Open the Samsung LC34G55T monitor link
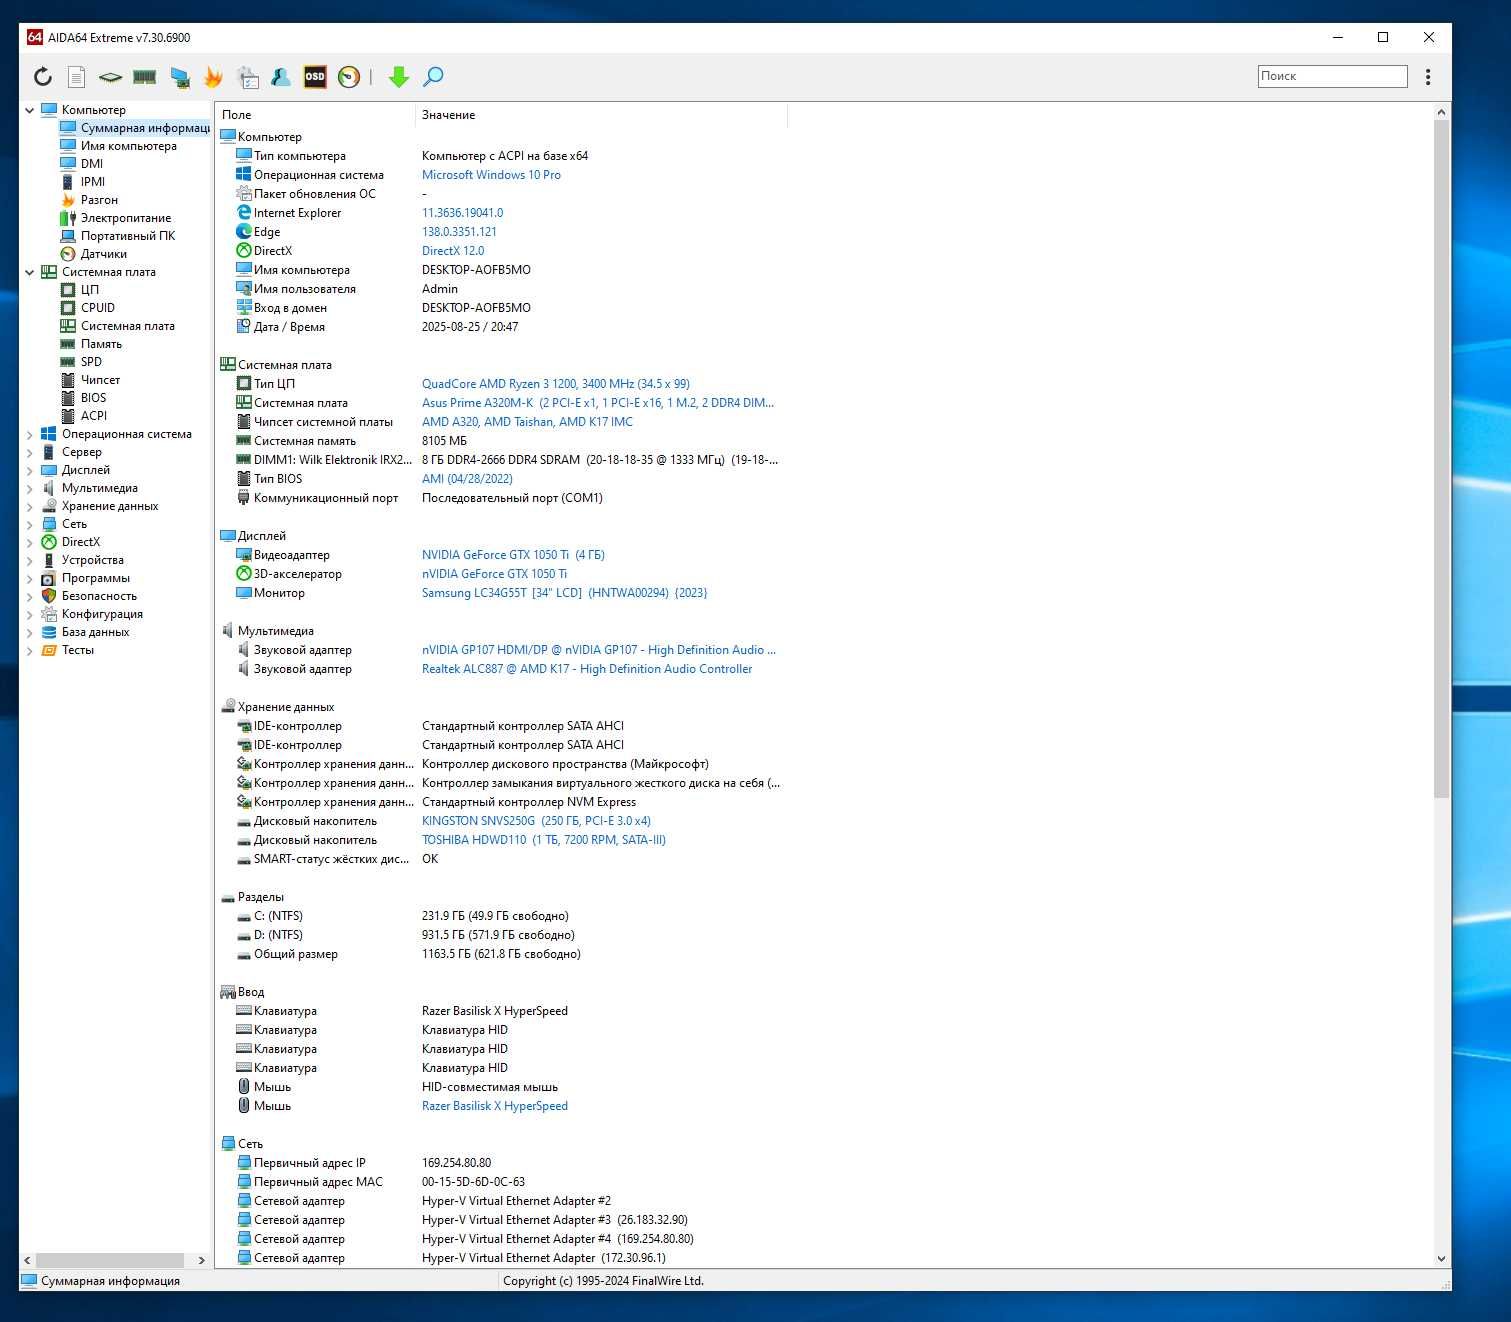 coord(564,593)
